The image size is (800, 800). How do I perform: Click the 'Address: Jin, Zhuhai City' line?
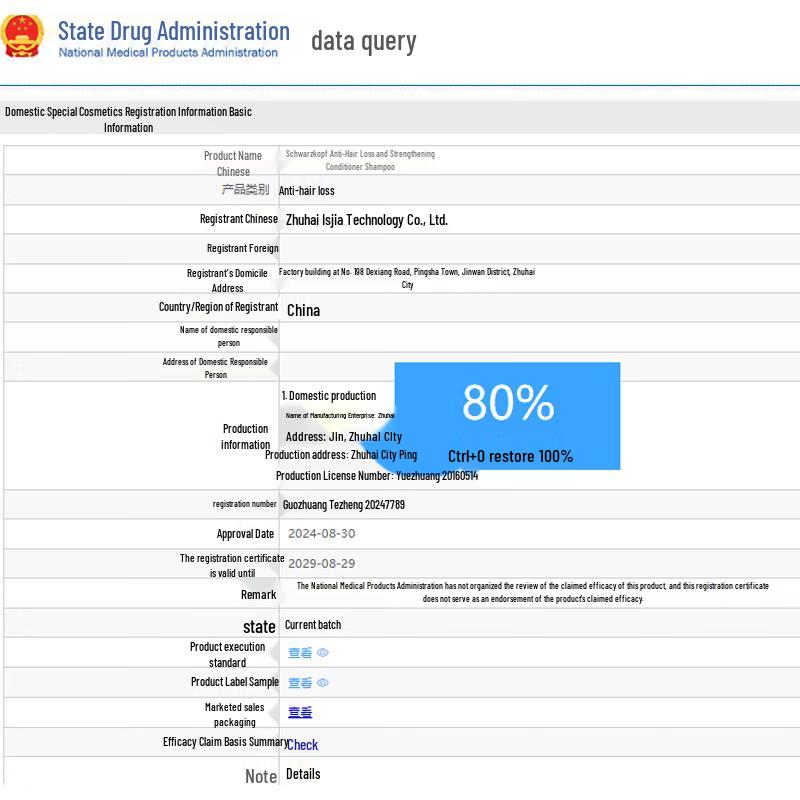coord(344,437)
